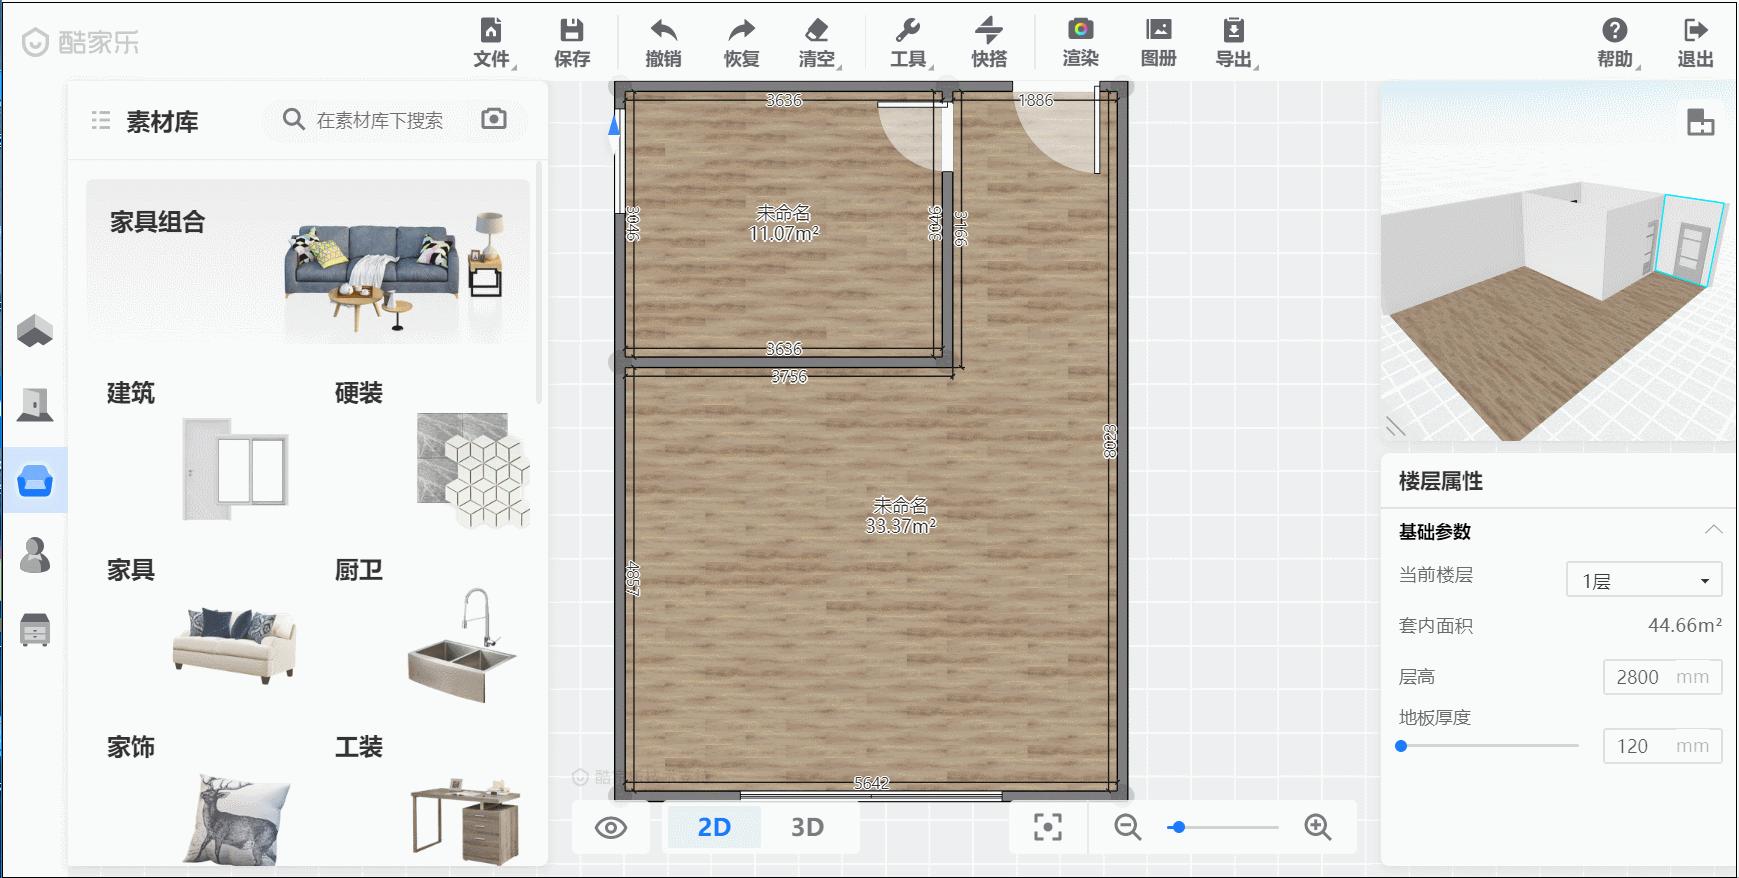Click the 楼层属性 panel title
Image resolution: width=1739 pixels, height=878 pixels.
[1440, 481]
